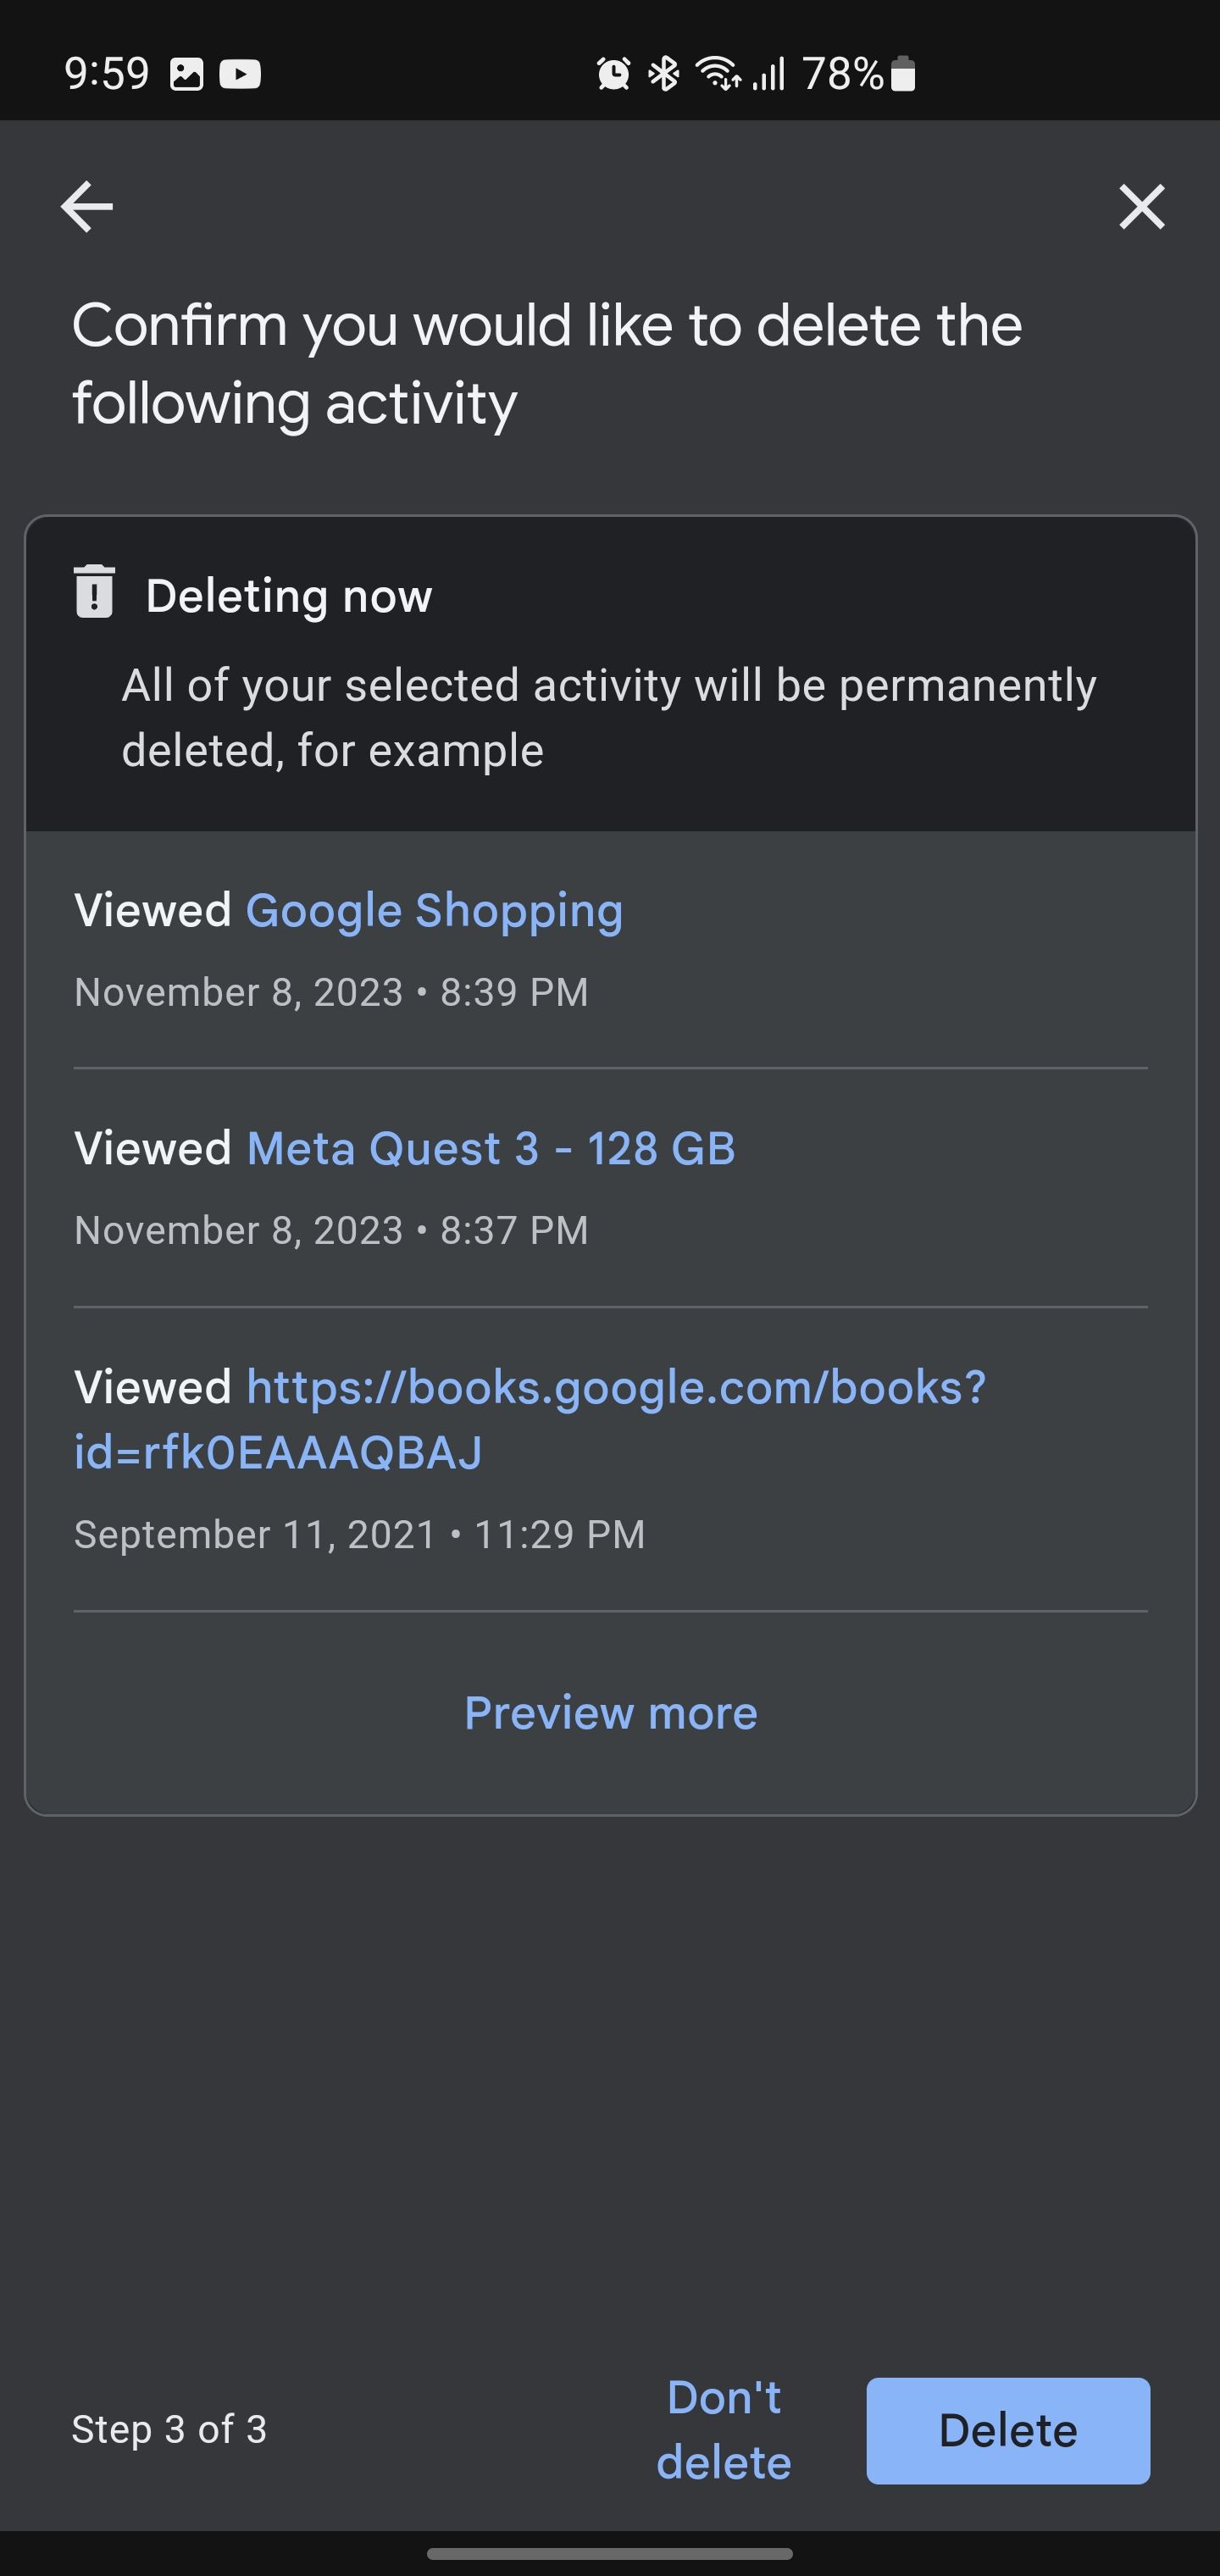Image resolution: width=1220 pixels, height=2576 pixels.
Task: Click the trash icon next to Deleting now
Action: tap(92, 595)
